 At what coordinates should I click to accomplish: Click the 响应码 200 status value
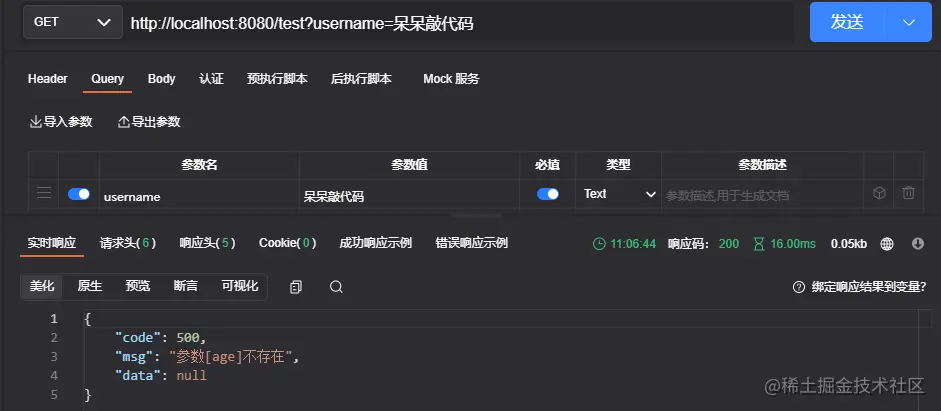(x=729, y=244)
